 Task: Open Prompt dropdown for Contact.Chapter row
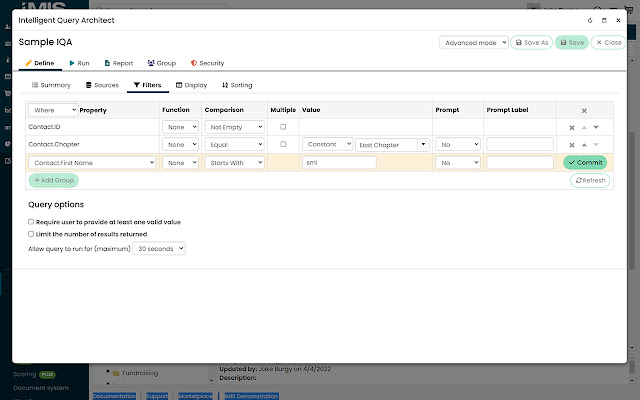[458, 144]
